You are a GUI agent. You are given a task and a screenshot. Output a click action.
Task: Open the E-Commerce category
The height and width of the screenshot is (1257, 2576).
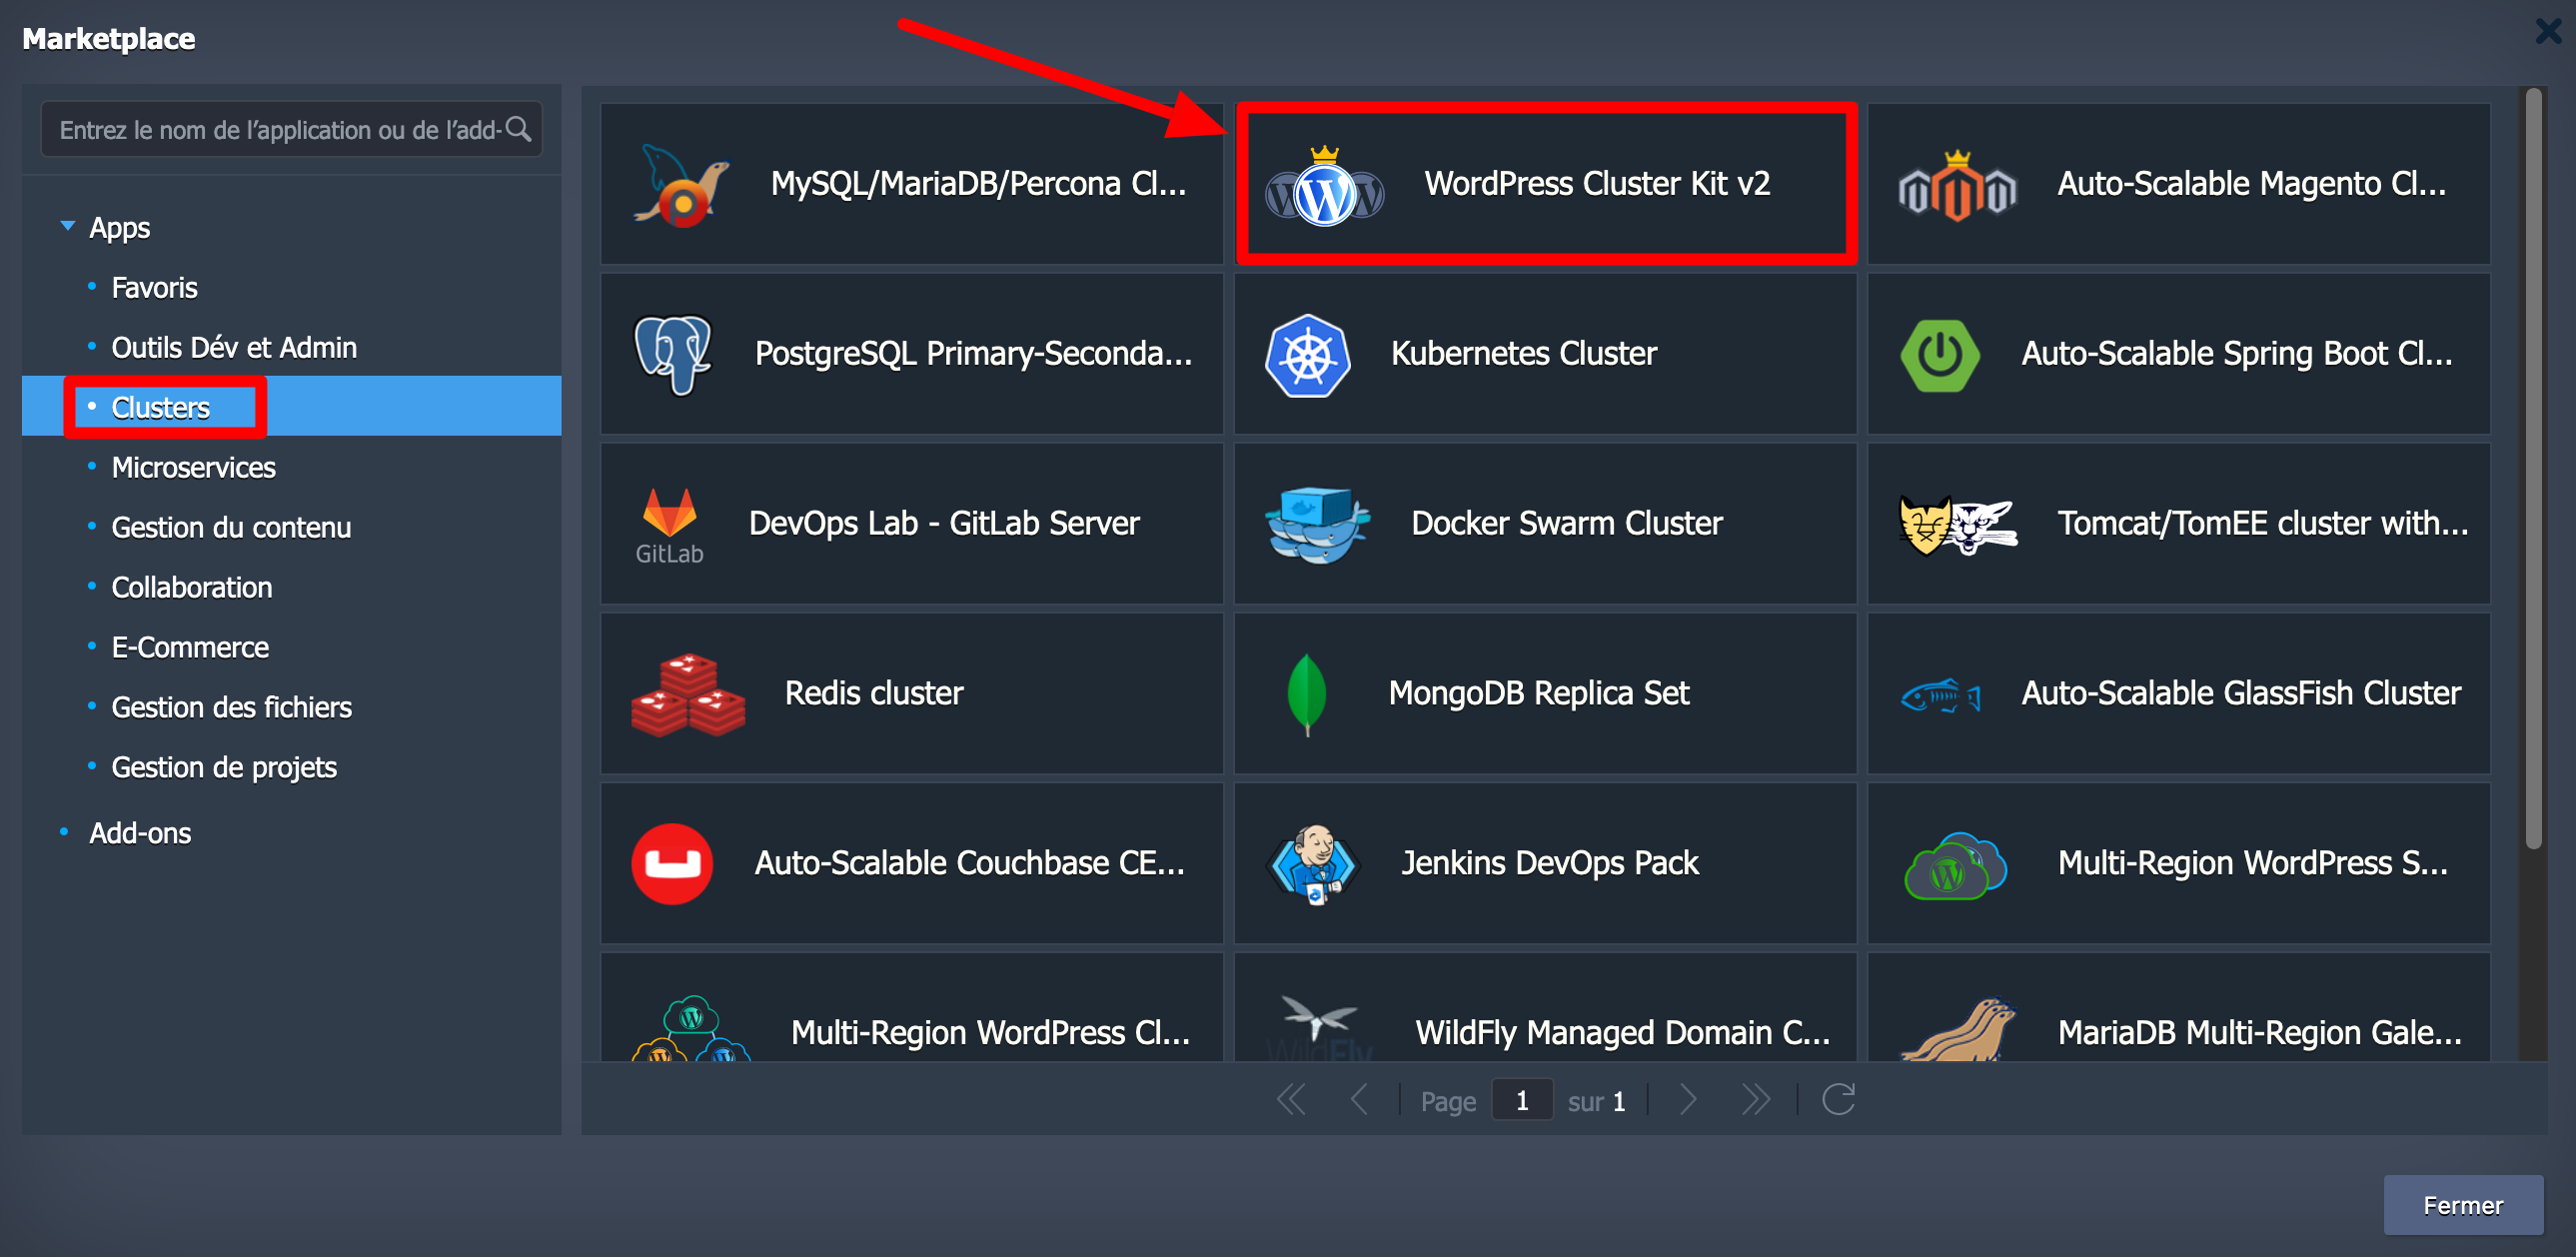(x=190, y=647)
